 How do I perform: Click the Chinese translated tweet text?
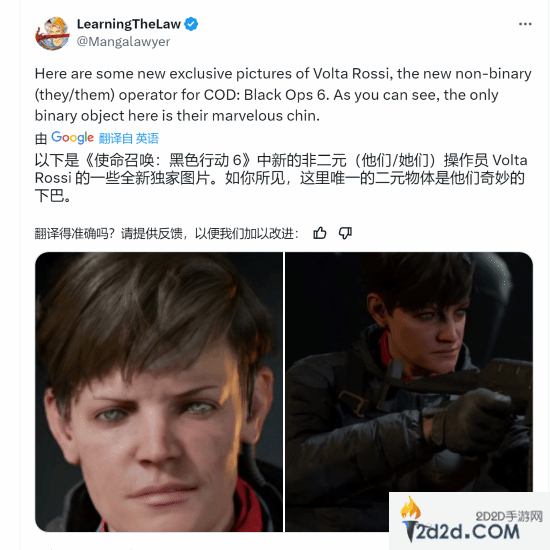pyautogui.click(x=281, y=178)
